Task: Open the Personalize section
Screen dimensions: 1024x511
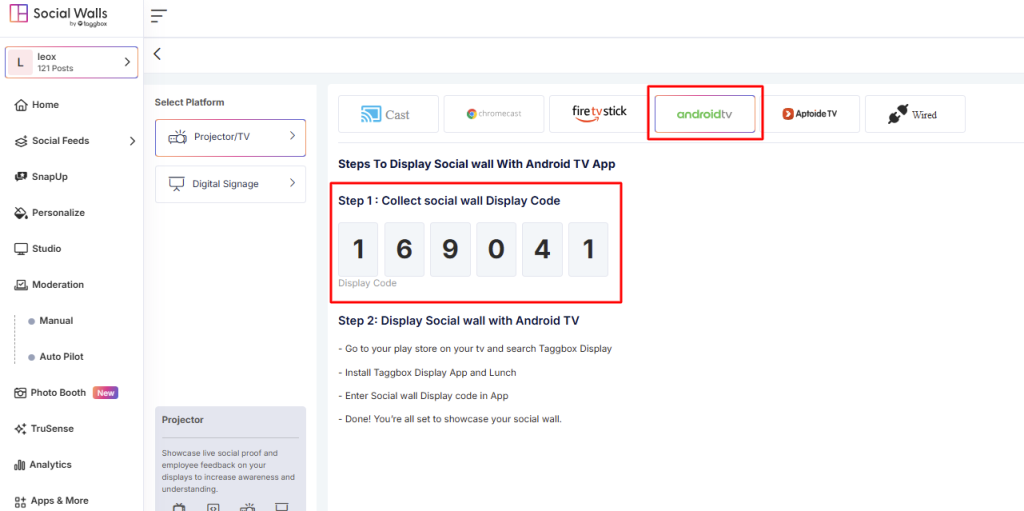Action: click(58, 213)
